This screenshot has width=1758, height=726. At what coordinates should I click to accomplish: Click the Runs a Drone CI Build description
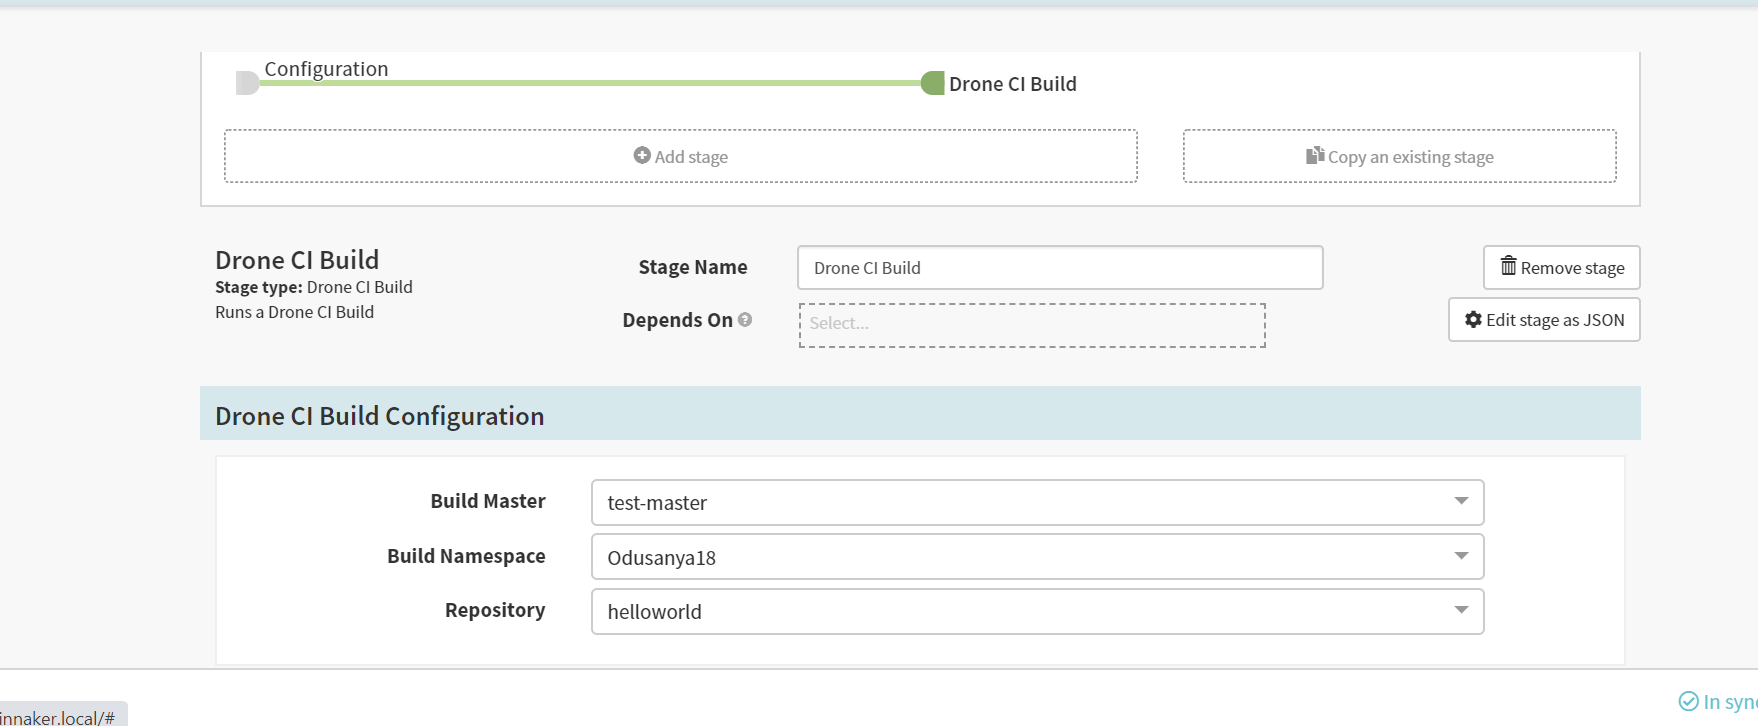(x=294, y=312)
